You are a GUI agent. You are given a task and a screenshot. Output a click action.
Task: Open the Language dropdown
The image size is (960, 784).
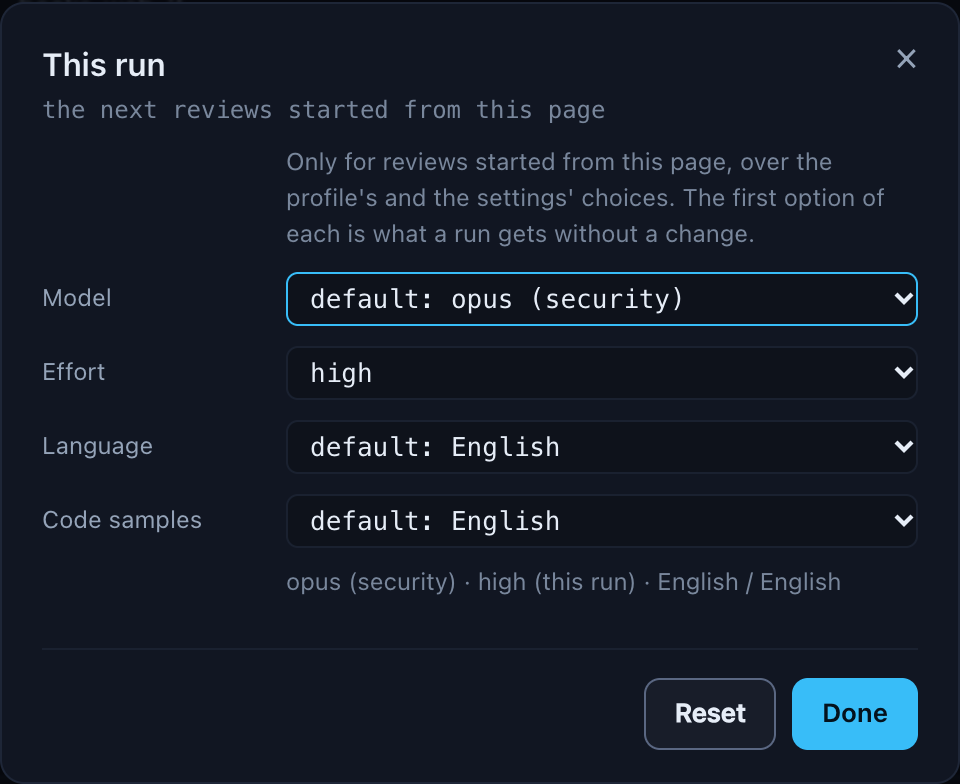(x=602, y=447)
